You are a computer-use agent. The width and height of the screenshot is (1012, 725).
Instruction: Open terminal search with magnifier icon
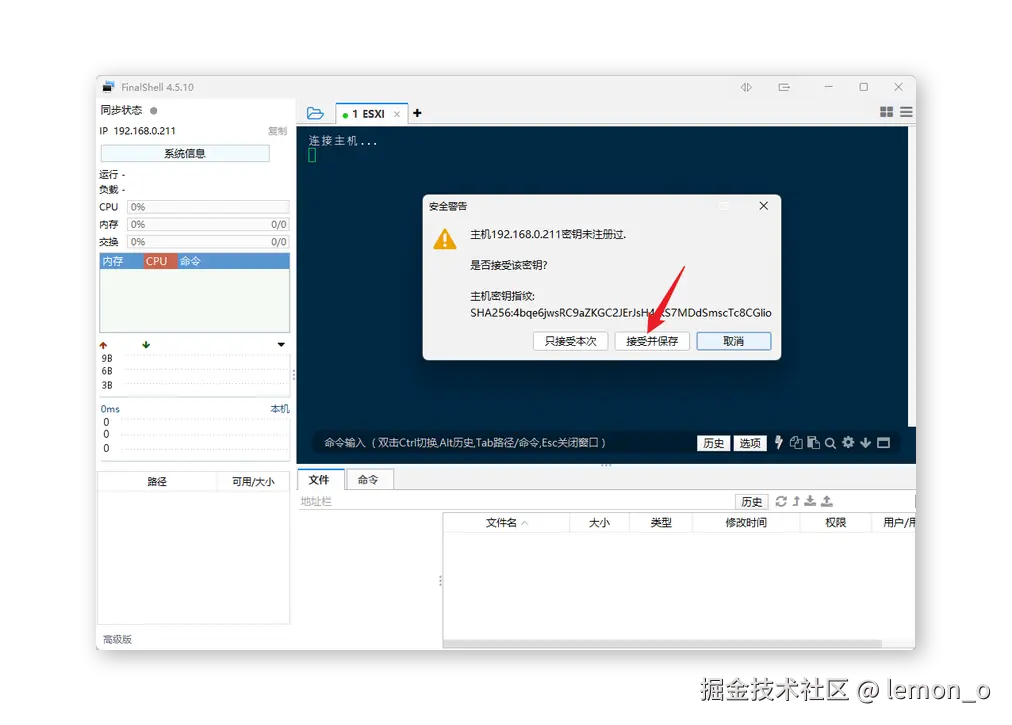[x=830, y=442]
